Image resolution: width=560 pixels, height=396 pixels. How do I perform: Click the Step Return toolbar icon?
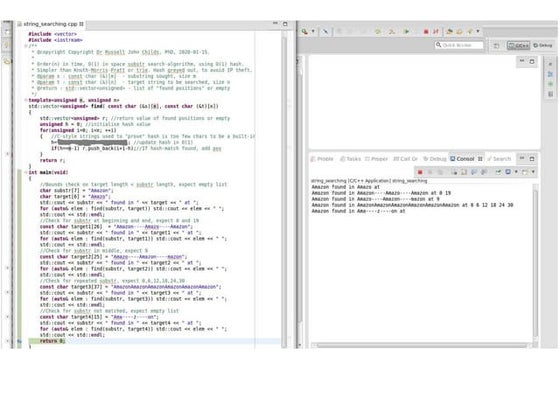coord(450,31)
